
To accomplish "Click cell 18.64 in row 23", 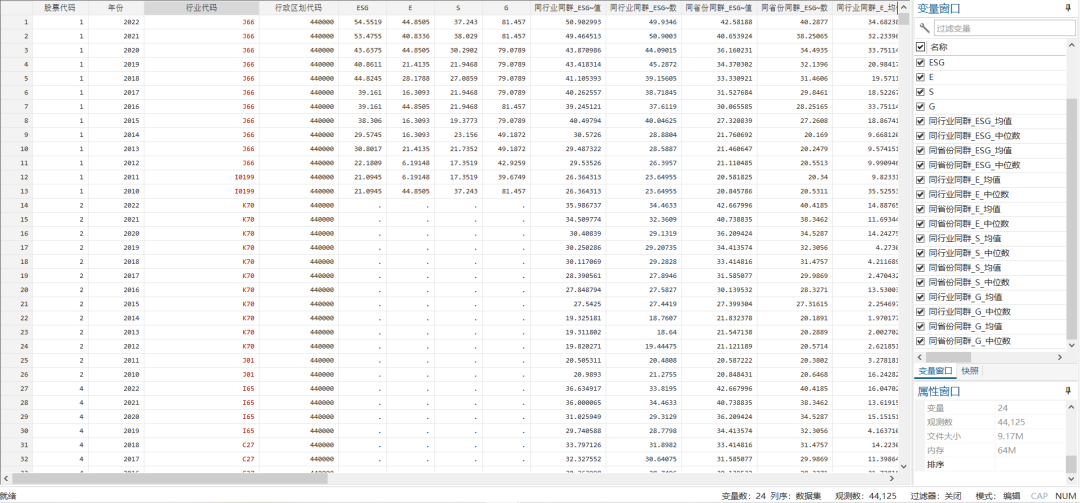I will click(x=643, y=331).
